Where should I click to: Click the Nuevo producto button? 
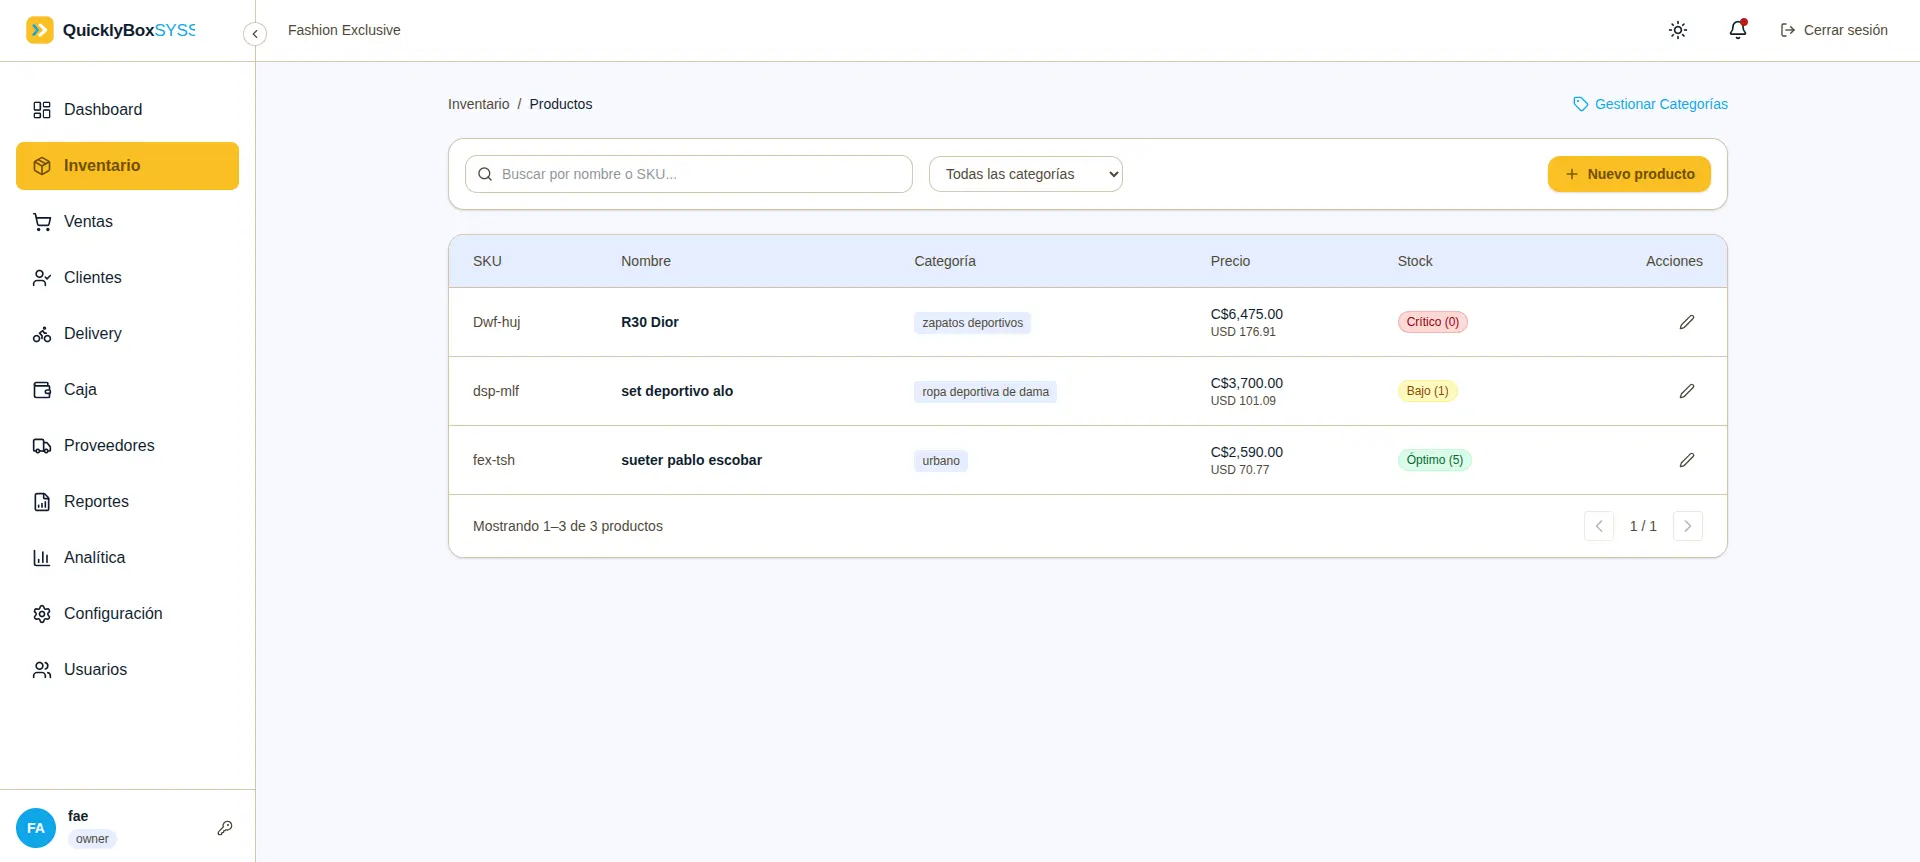coord(1629,174)
